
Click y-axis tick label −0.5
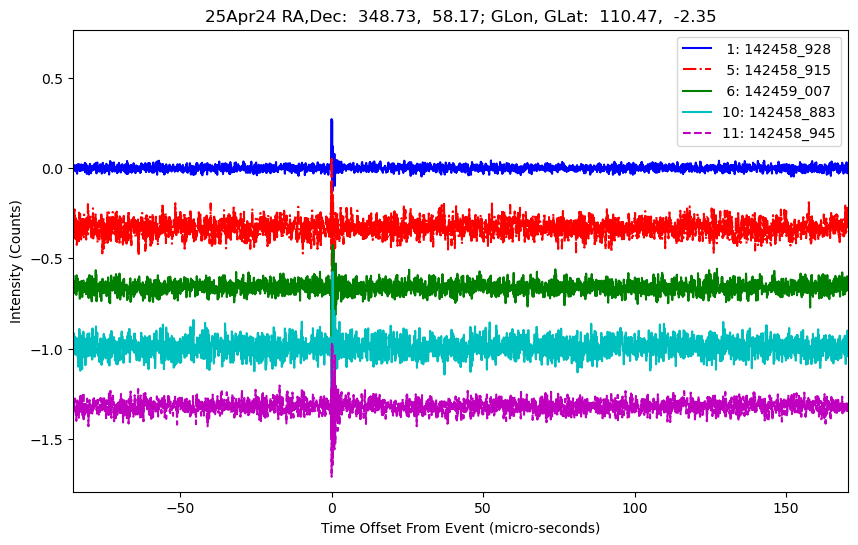pos(48,259)
